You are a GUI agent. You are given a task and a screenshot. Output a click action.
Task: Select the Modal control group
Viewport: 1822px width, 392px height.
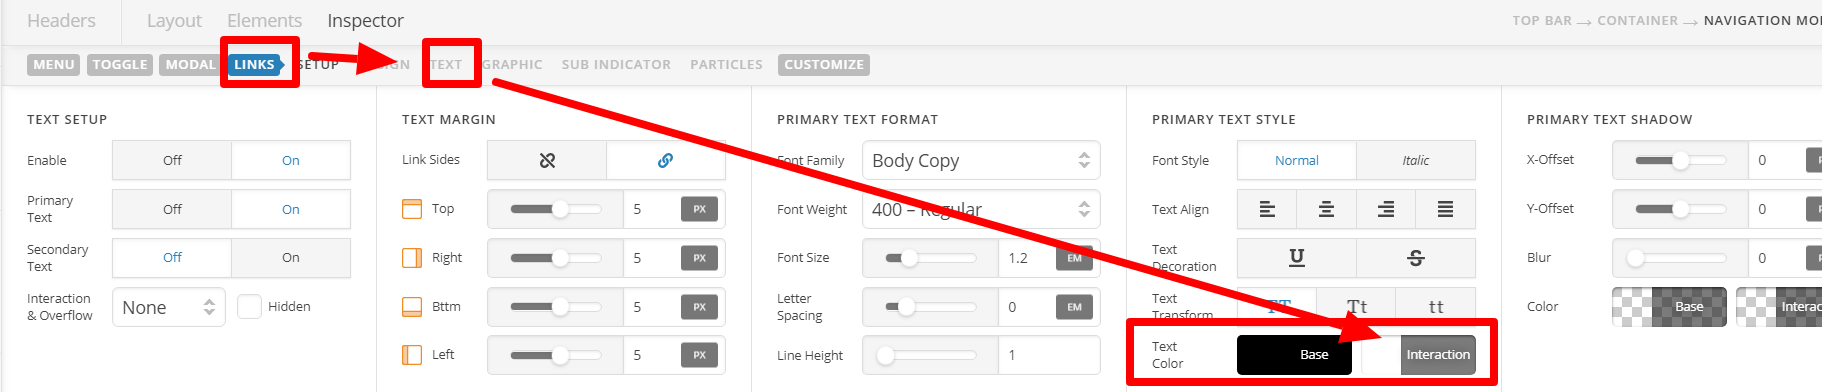tap(190, 65)
